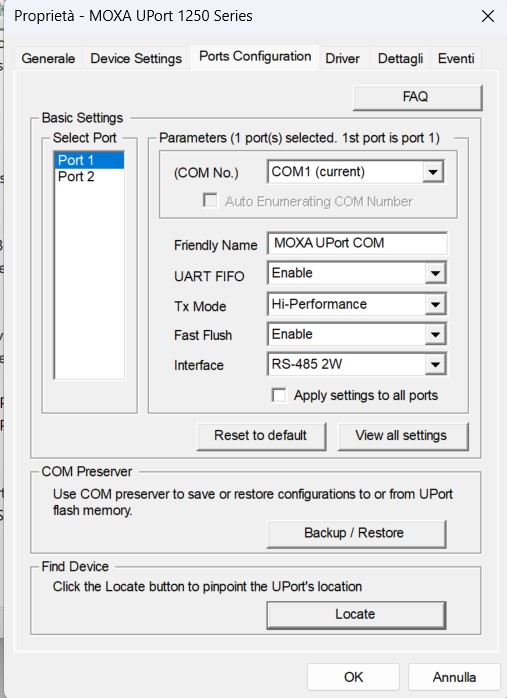The width and height of the screenshot is (507, 698).
Task: Click Locate to find the UPort
Action: point(356,615)
